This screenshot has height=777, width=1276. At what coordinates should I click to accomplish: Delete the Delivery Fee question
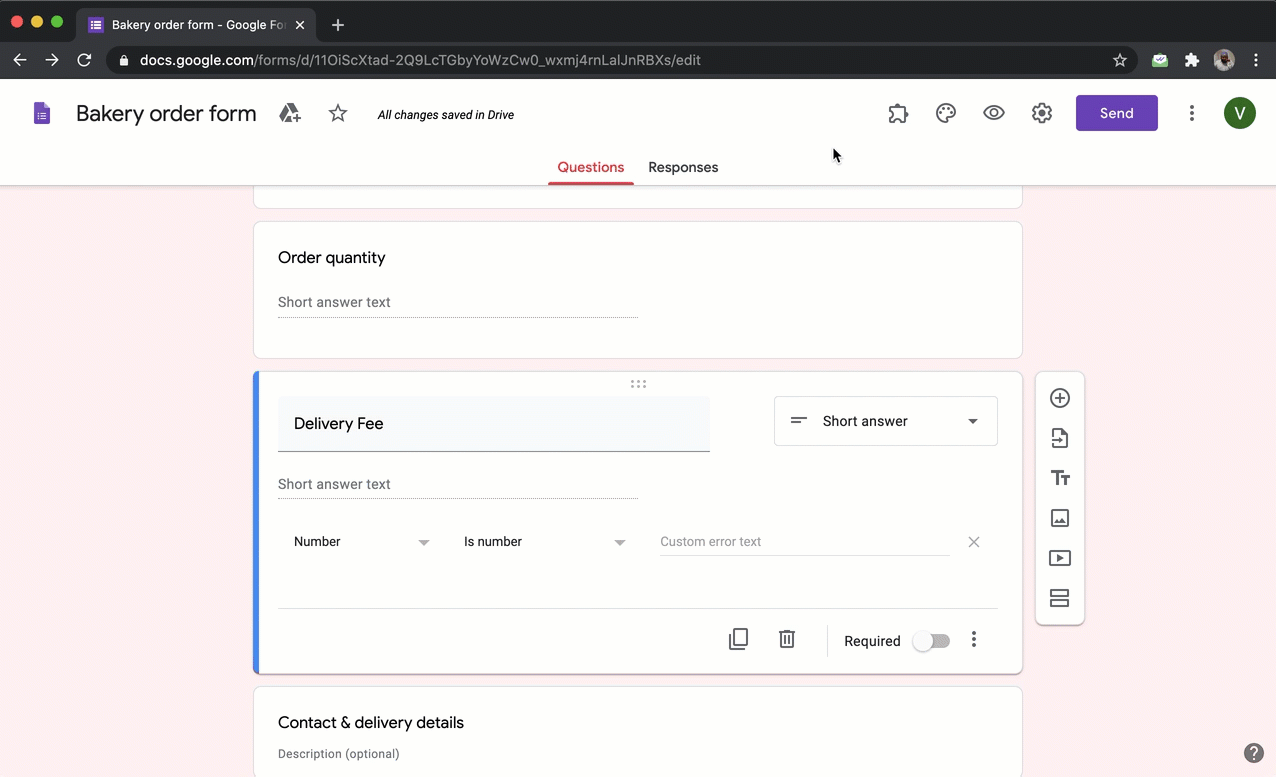[786, 639]
